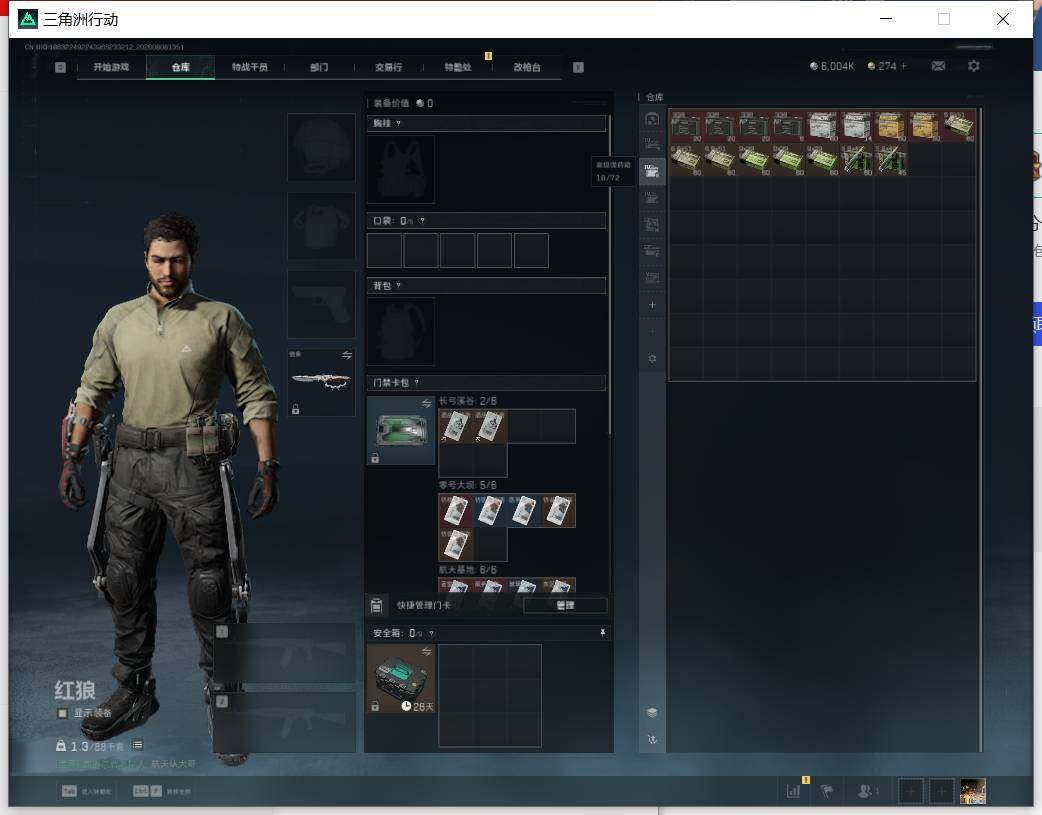
Task: Show help for 门禁卡包 section
Action: pyautogui.click(x=417, y=382)
